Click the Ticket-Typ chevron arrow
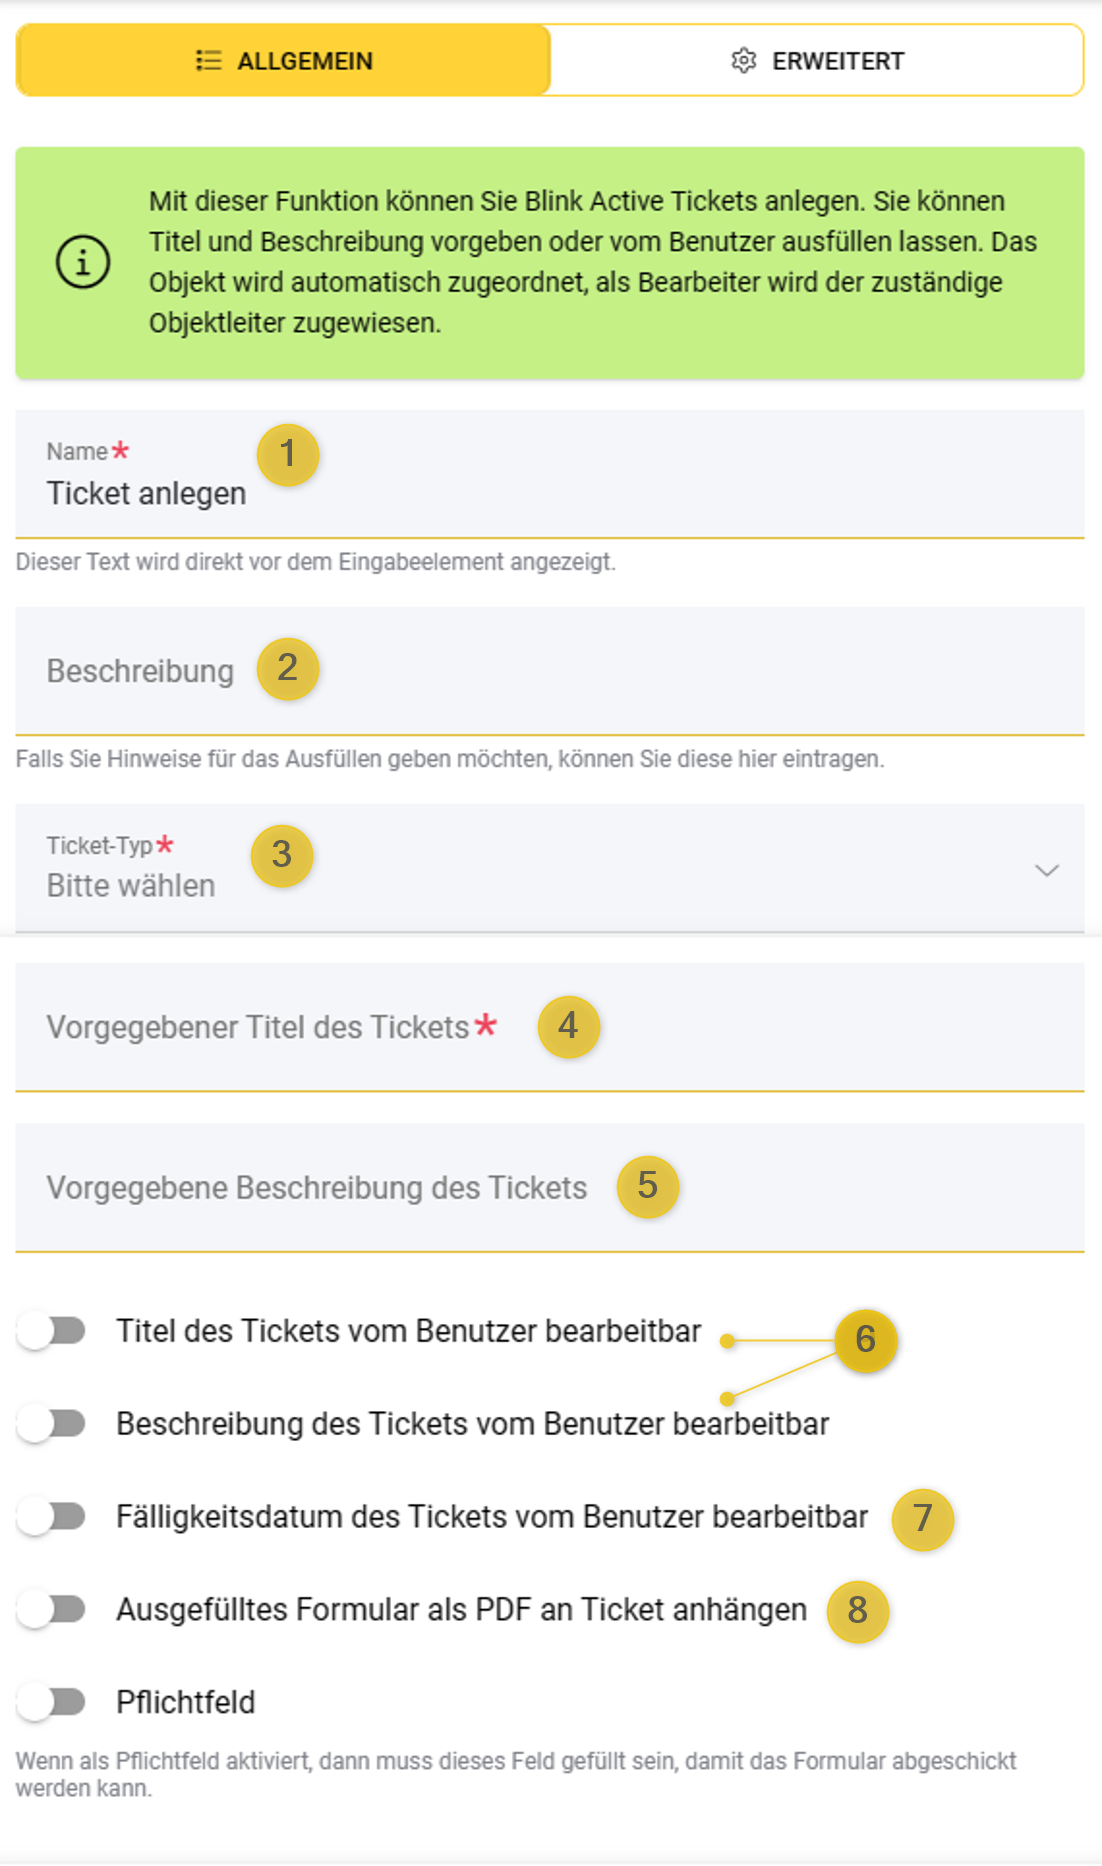Viewport: 1102px width, 1866px height. (x=1046, y=870)
